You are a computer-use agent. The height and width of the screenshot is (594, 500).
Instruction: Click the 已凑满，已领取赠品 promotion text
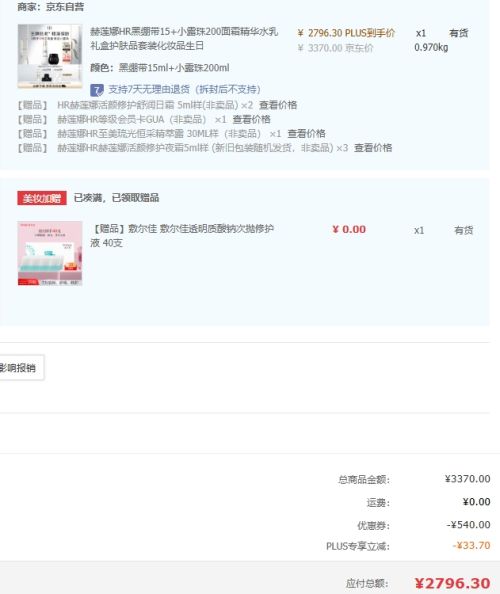tap(116, 198)
